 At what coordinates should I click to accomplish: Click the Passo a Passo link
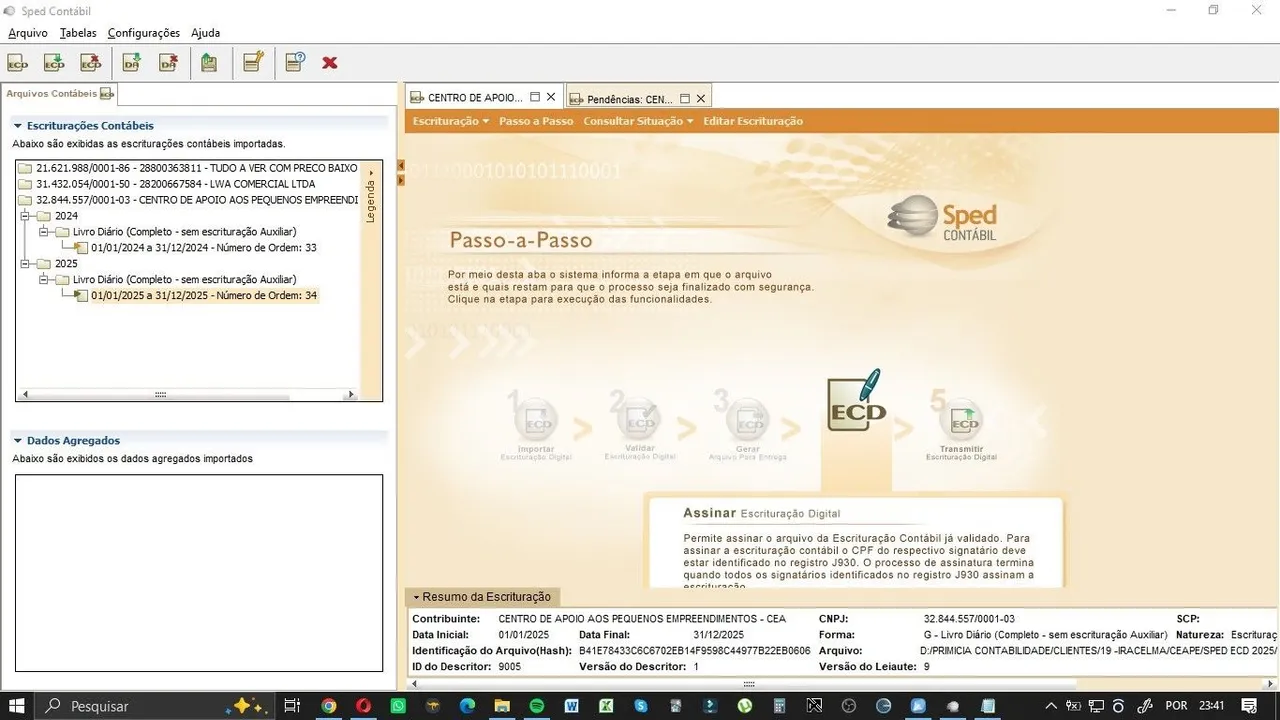(536, 121)
